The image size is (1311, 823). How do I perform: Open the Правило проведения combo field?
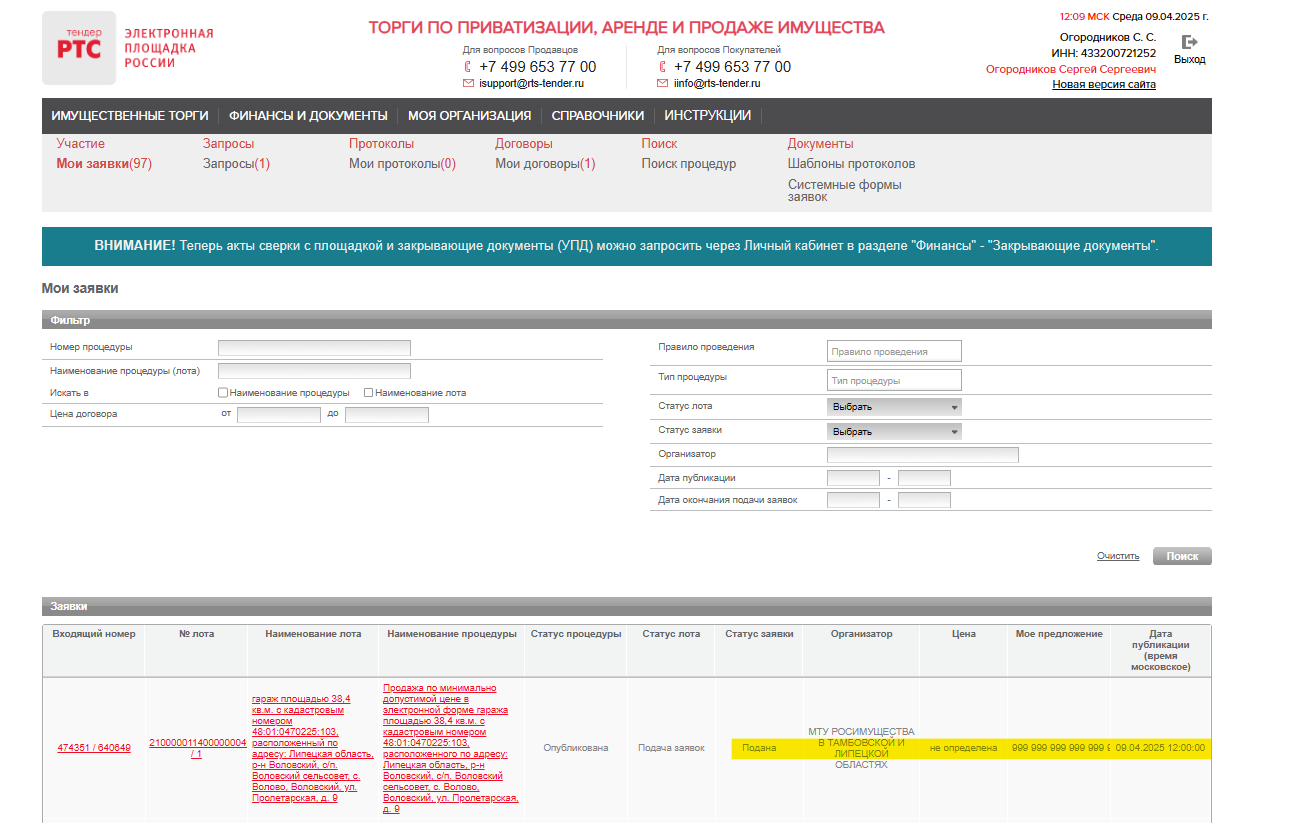[894, 351]
